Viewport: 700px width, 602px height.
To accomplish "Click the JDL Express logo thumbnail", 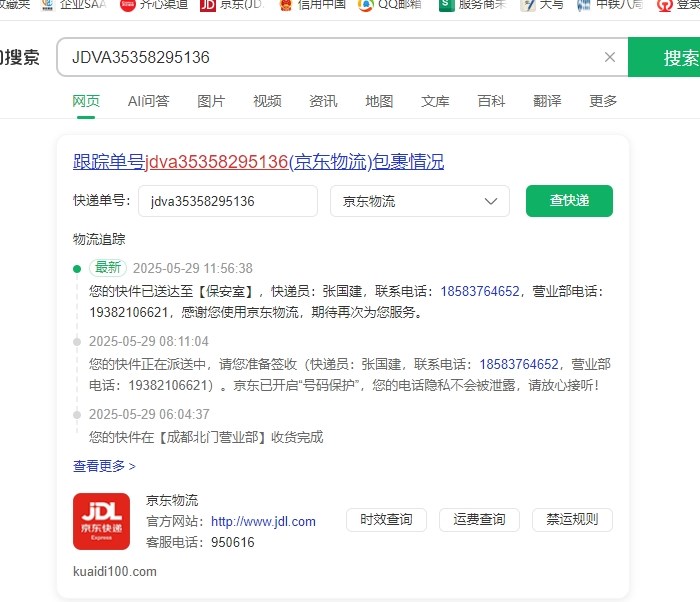I will [x=101, y=521].
